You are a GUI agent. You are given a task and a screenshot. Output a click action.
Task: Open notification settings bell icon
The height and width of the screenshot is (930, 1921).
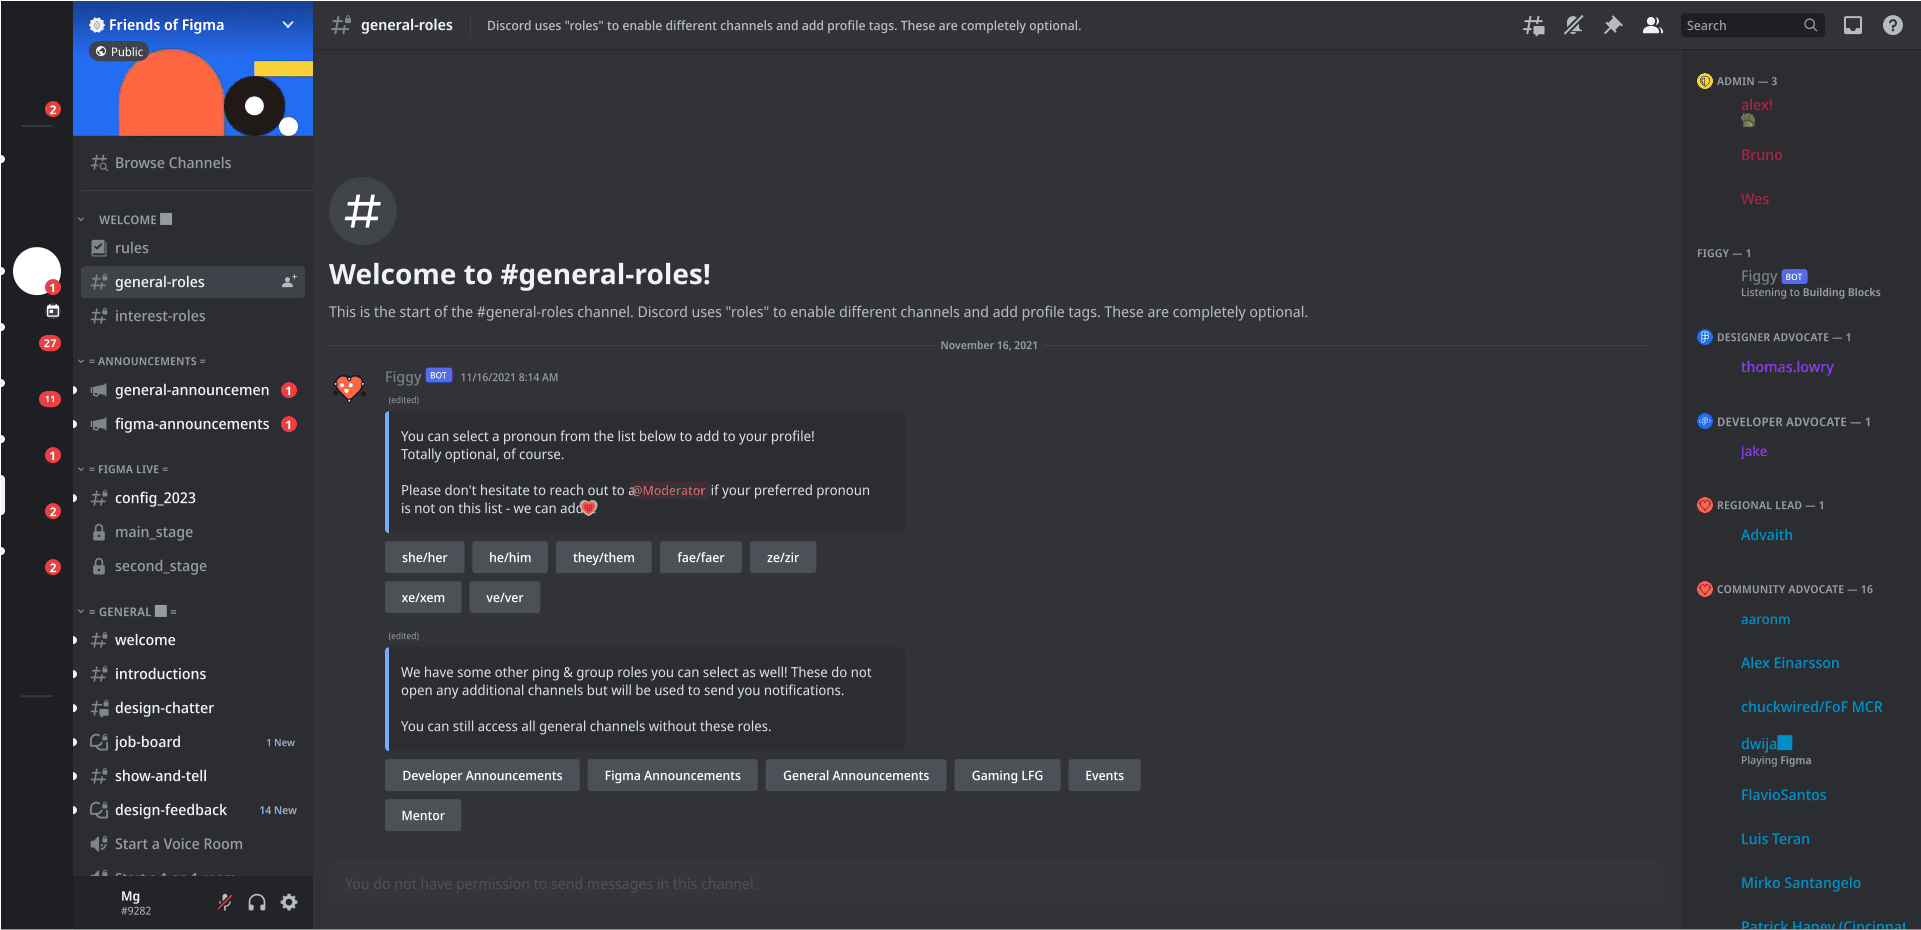pyautogui.click(x=1573, y=25)
